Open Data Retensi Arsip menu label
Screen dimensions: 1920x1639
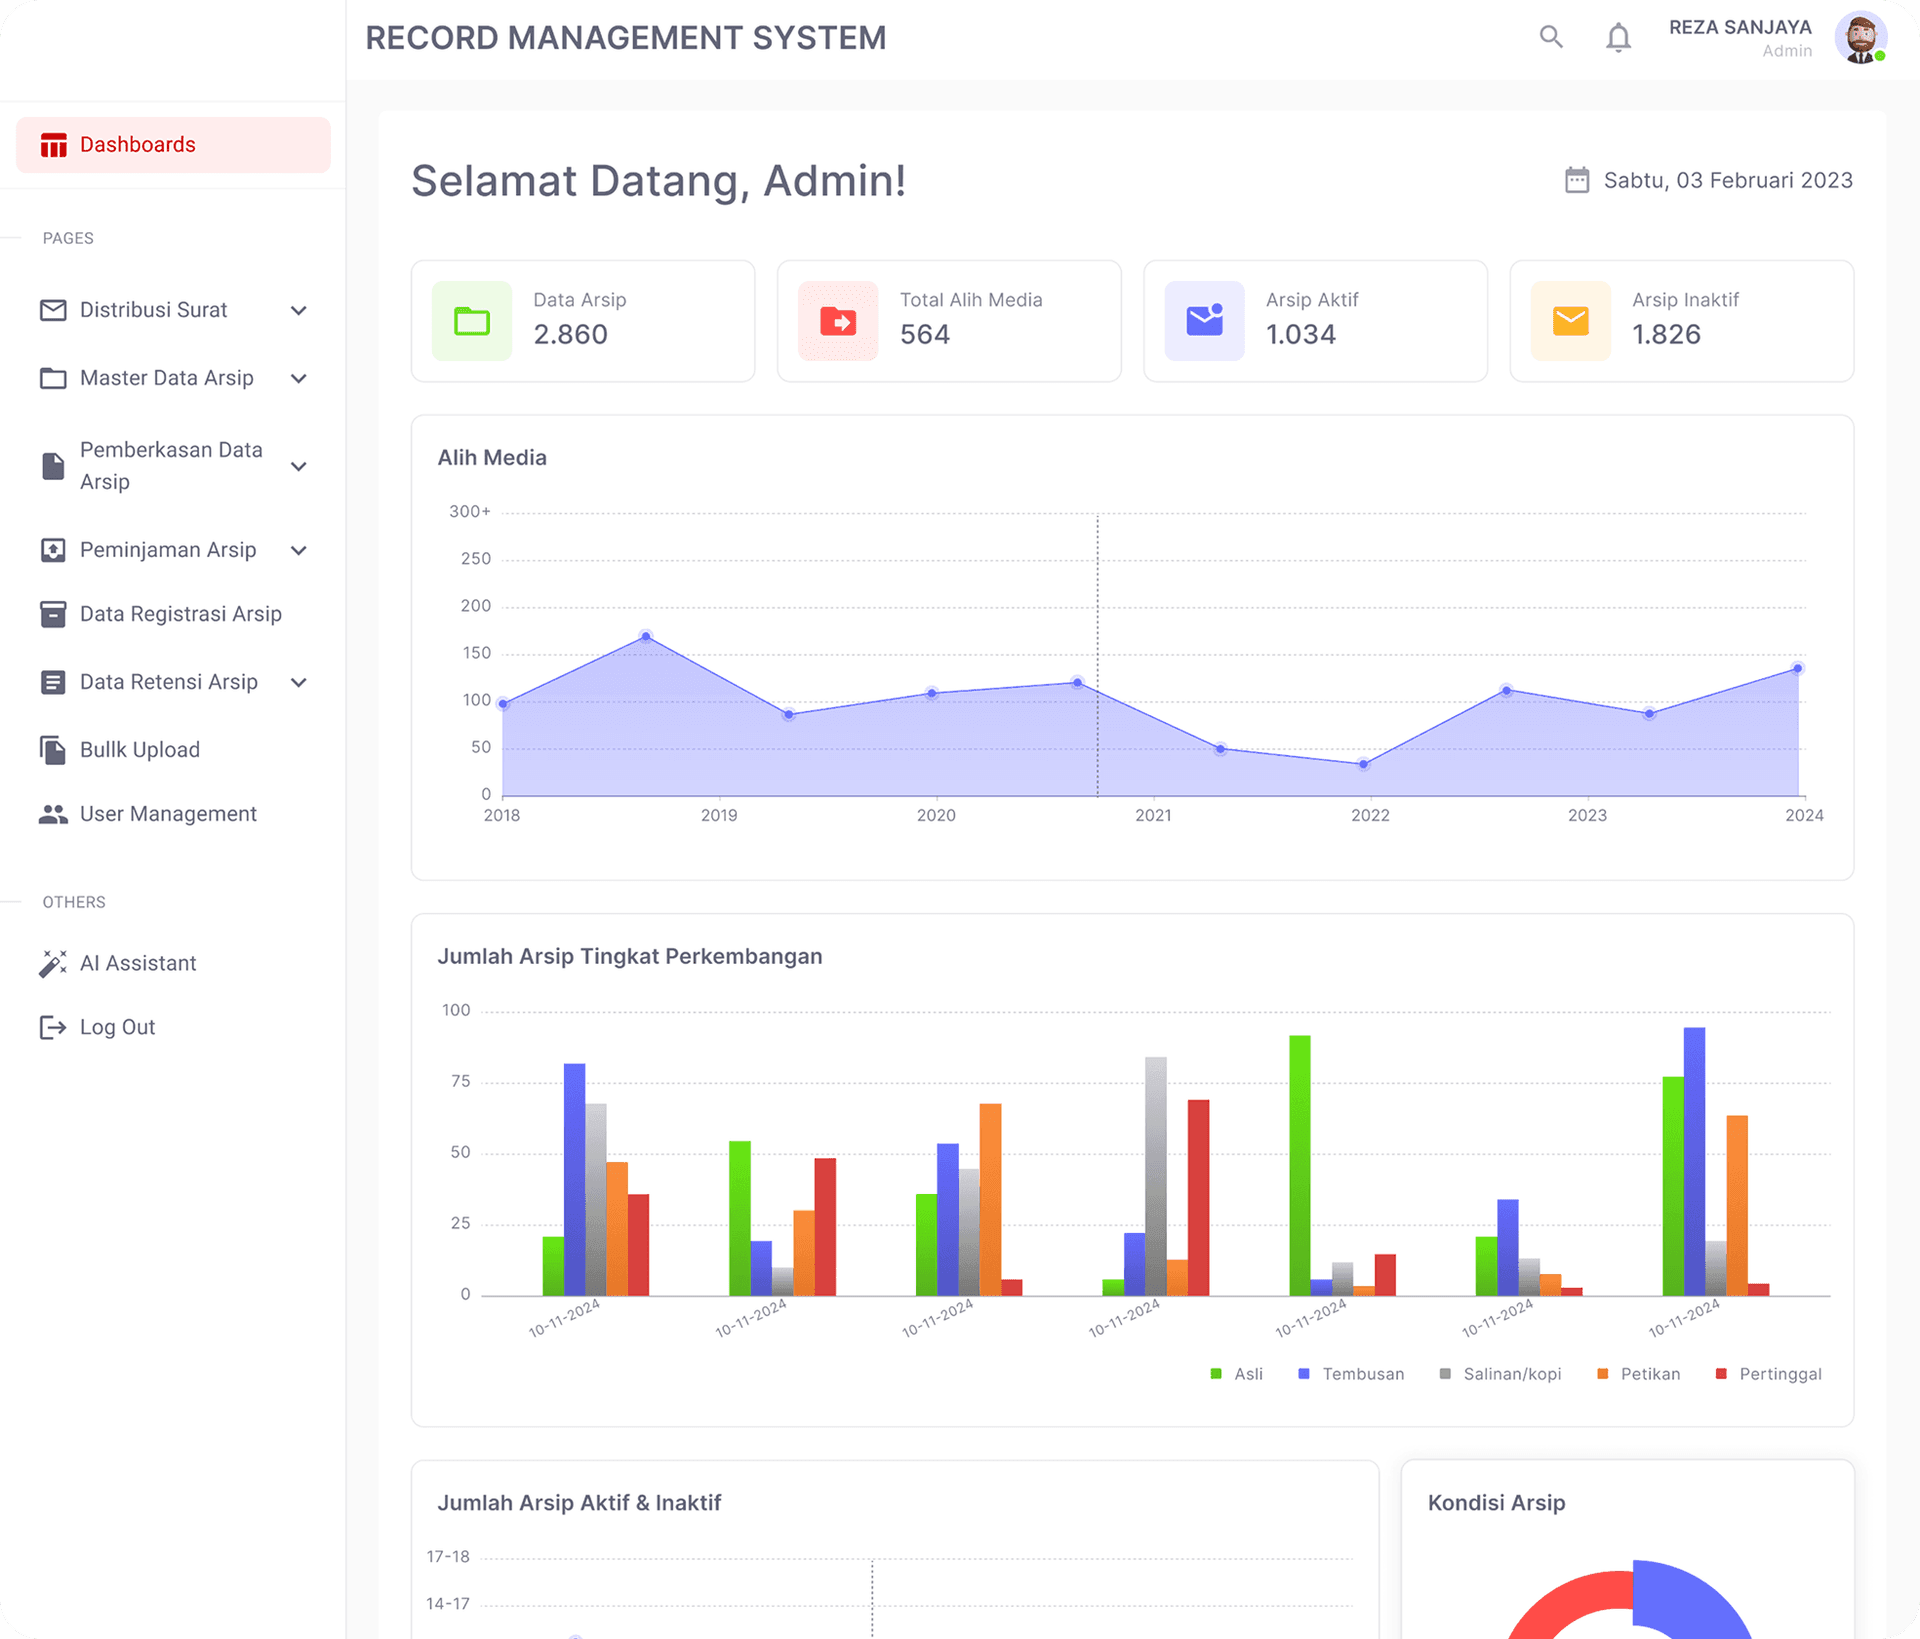click(169, 682)
